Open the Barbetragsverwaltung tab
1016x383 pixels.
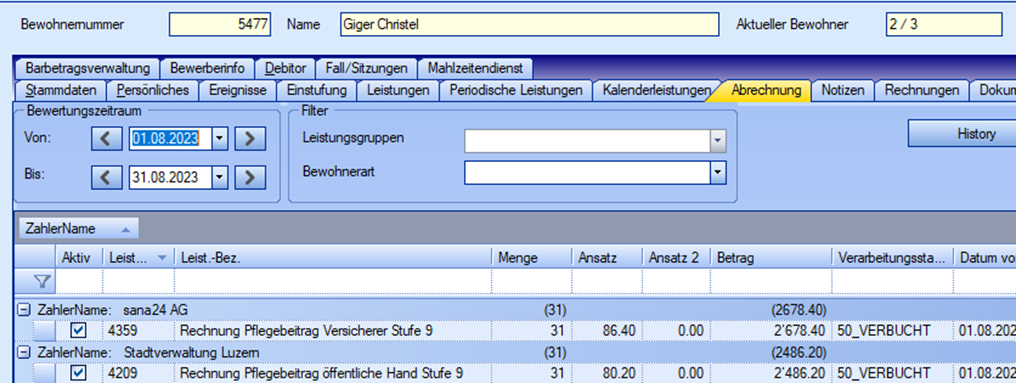[87, 68]
